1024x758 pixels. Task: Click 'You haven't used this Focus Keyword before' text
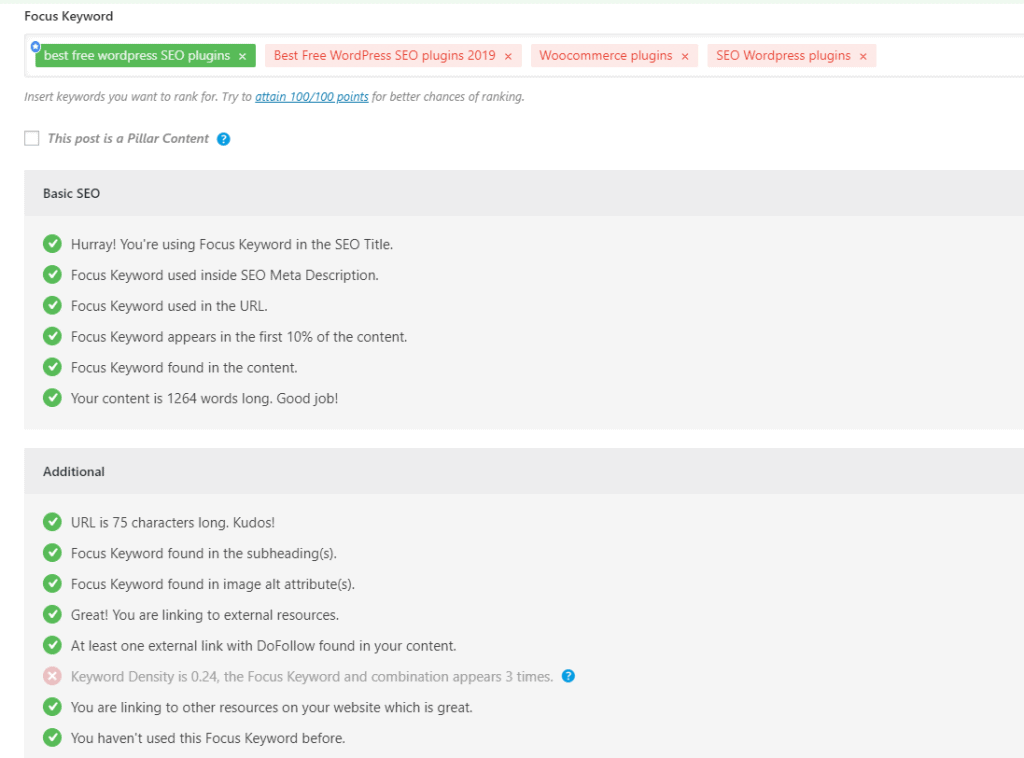click(x=208, y=738)
